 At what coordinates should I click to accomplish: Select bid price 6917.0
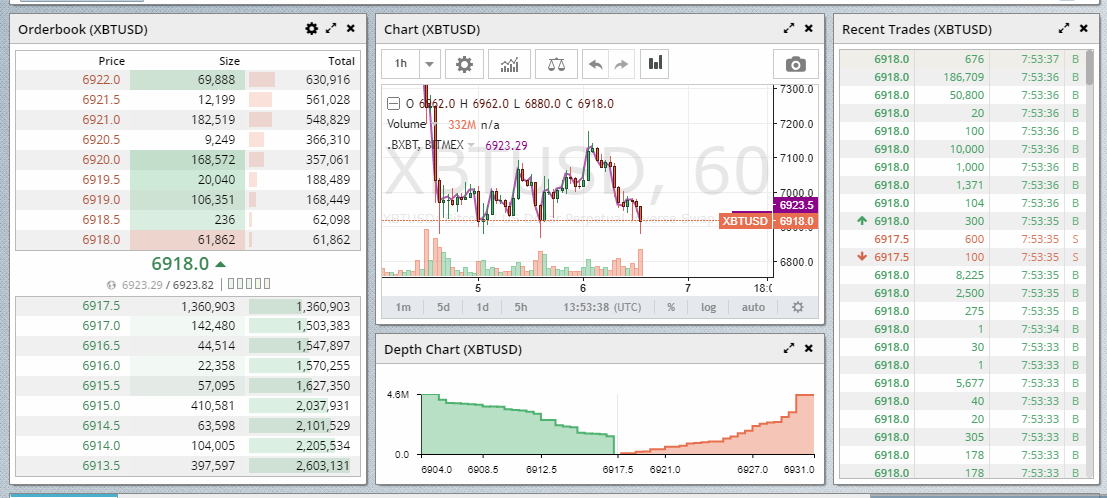(101, 326)
